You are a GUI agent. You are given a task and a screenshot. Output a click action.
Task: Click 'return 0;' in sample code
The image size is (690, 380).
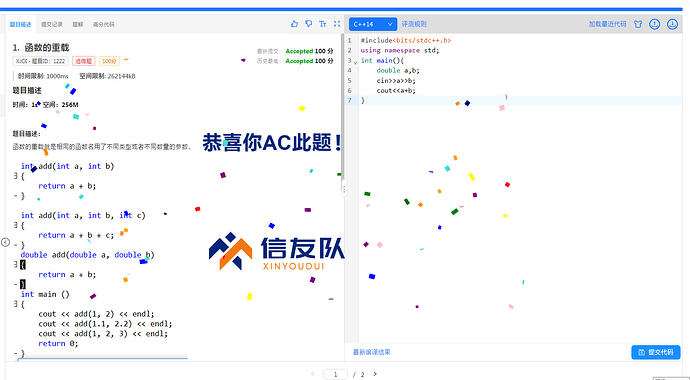(58, 343)
